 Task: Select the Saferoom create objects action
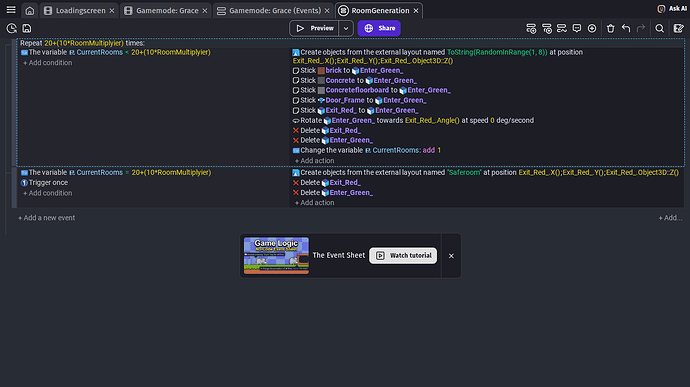pyautogui.click(x=486, y=173)
